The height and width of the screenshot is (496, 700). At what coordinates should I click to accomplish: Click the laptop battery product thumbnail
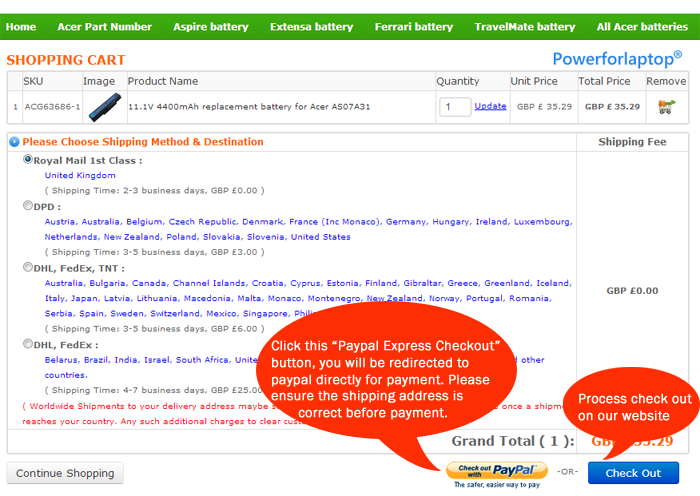99,106
